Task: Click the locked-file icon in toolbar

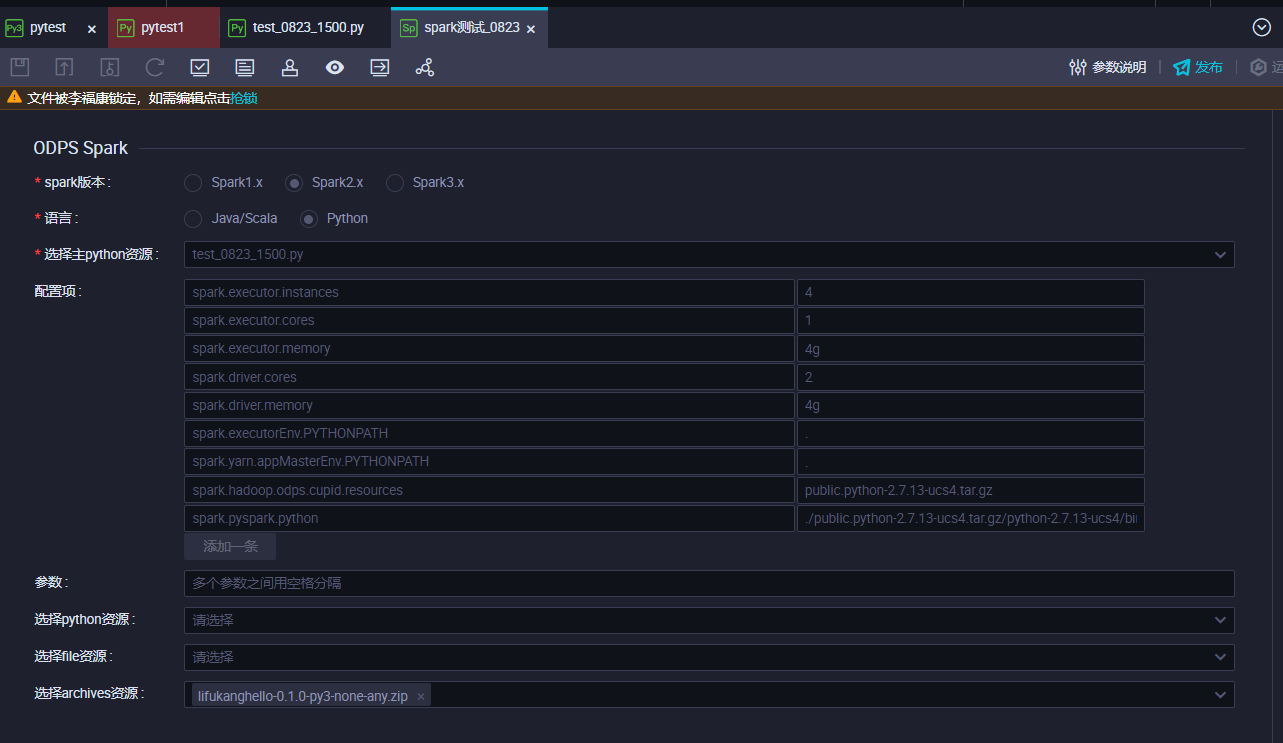Action: click(110, 67)
